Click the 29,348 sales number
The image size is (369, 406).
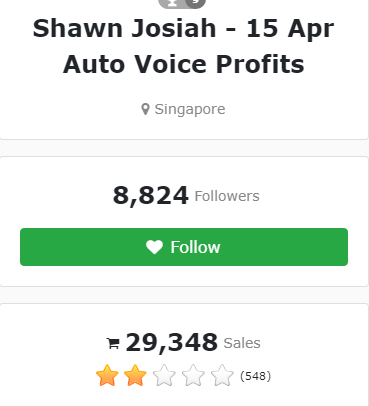pyautogui.click(x=172, y=343)
